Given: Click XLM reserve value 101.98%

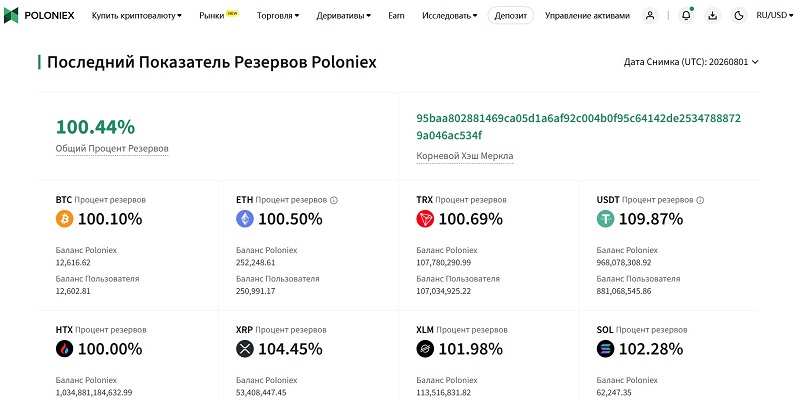Looking at the screenshot, I should (471, 349).
